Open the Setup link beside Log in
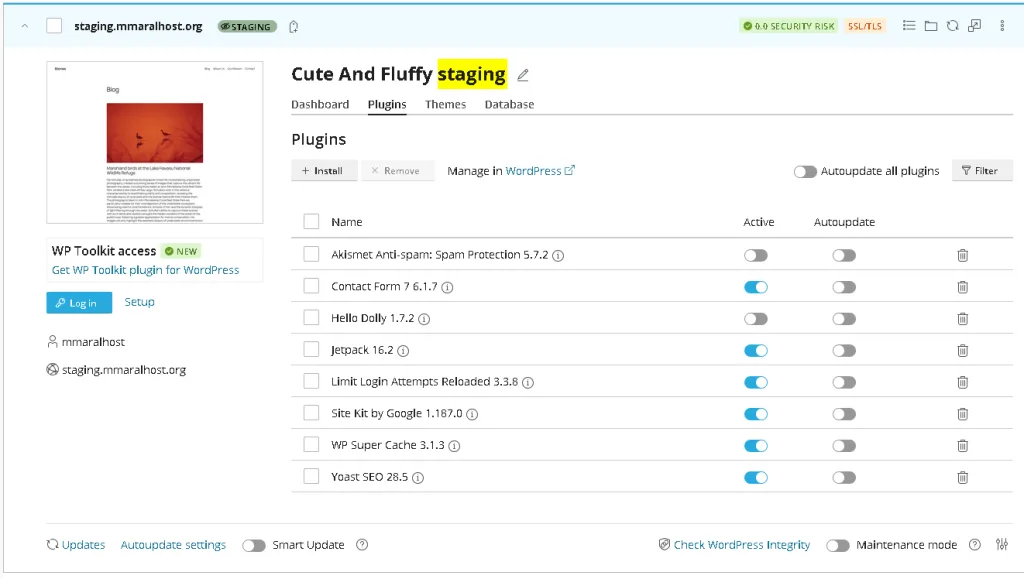The image size is (1024, 579). 140,302
